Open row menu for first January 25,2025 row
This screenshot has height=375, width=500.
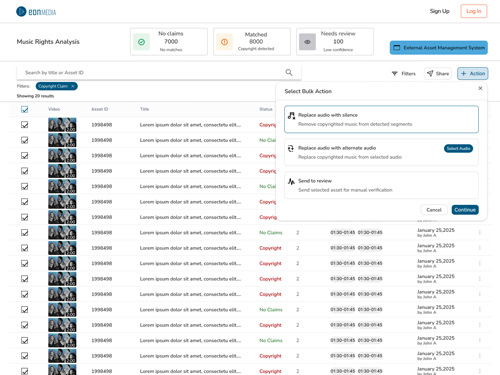click(480, 233)
